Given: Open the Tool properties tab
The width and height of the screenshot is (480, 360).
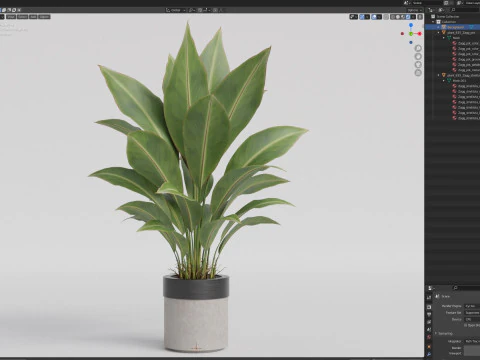Looking at the screenshot, I should tap(429, 297).
